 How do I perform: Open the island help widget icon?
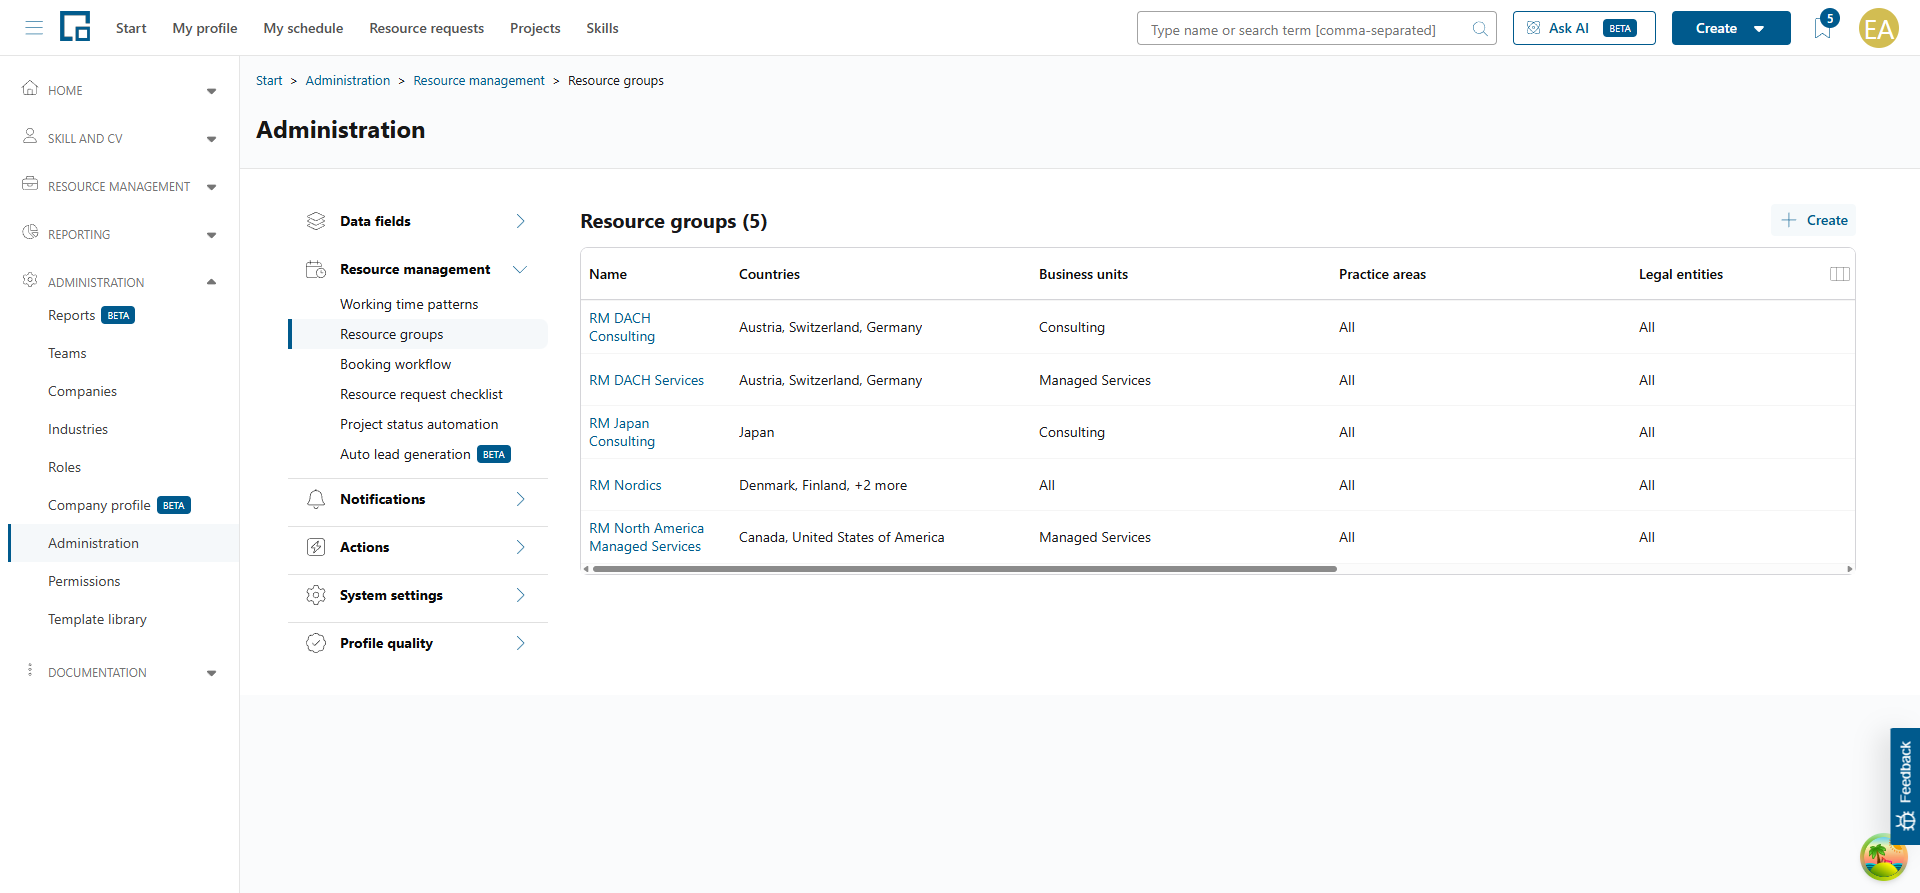[x=1883, y=858]
